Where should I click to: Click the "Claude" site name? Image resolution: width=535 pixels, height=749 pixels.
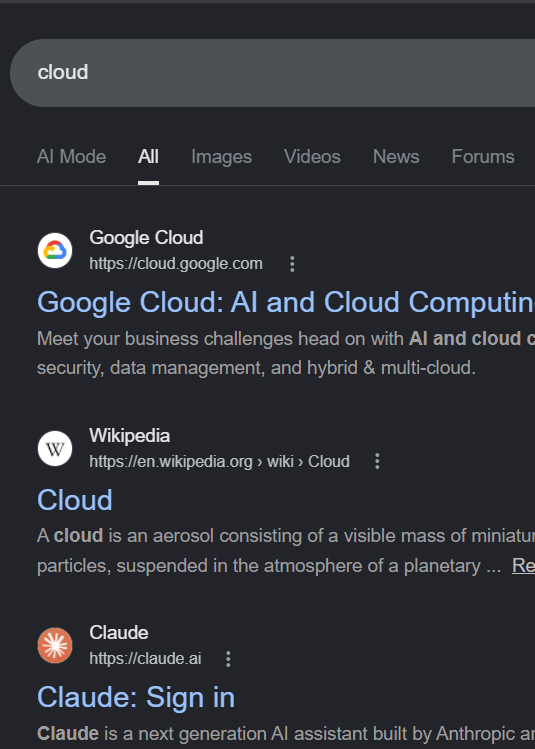tap(119, 632)
